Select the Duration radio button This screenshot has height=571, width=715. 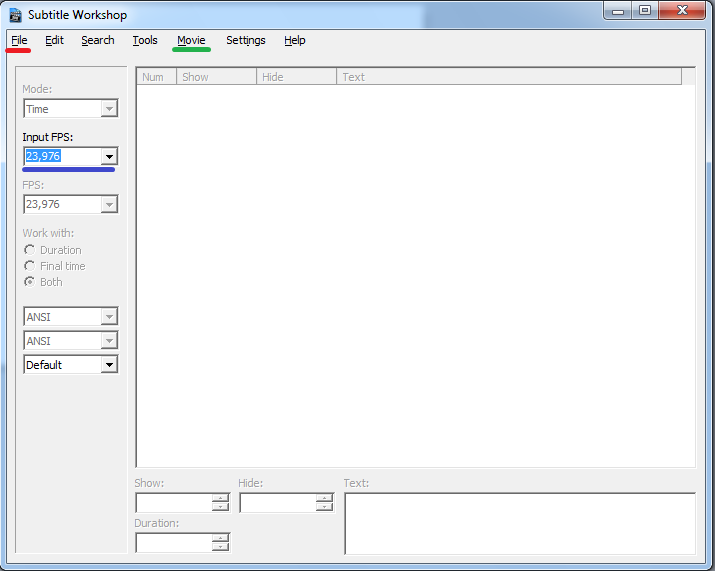pos(31,250)
